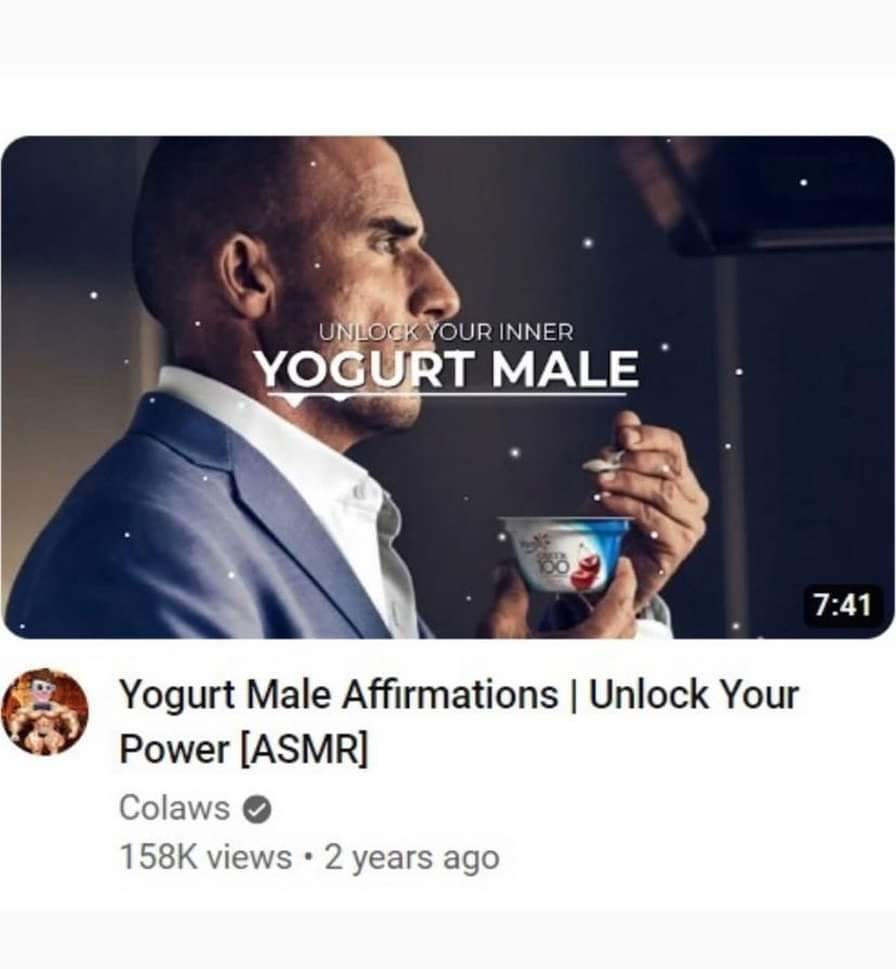The width and height of the screenshot is (896, 969).
Task: Click the verified checkmark badge beside Colaws
Action: pyautogui.click(x=256, y=809)
